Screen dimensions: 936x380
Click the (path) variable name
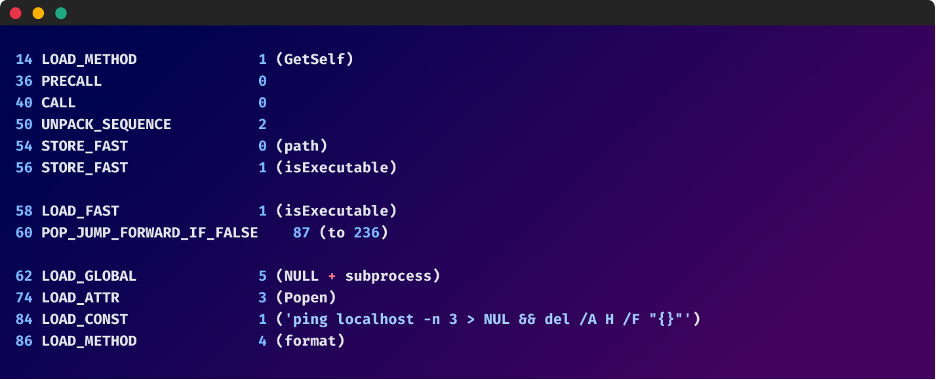tap(301, 146)
